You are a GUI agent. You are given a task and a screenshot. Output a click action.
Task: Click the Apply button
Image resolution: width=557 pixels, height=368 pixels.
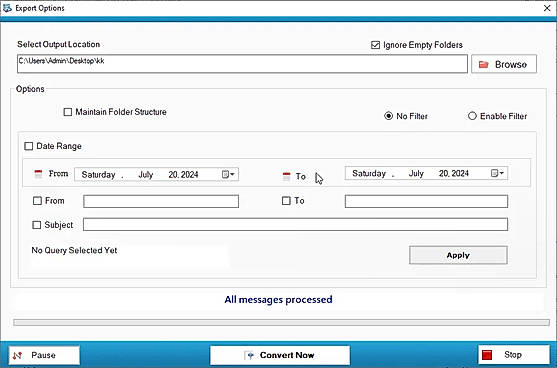pos(458,255)
